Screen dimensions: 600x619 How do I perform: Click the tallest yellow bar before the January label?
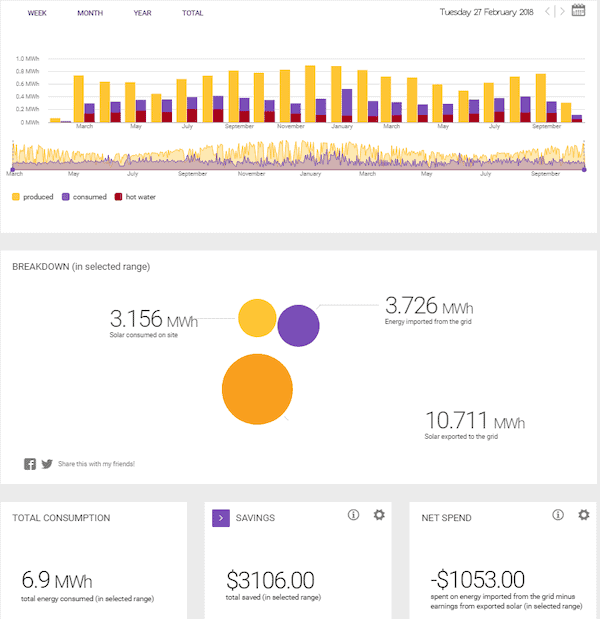(310, 94)
